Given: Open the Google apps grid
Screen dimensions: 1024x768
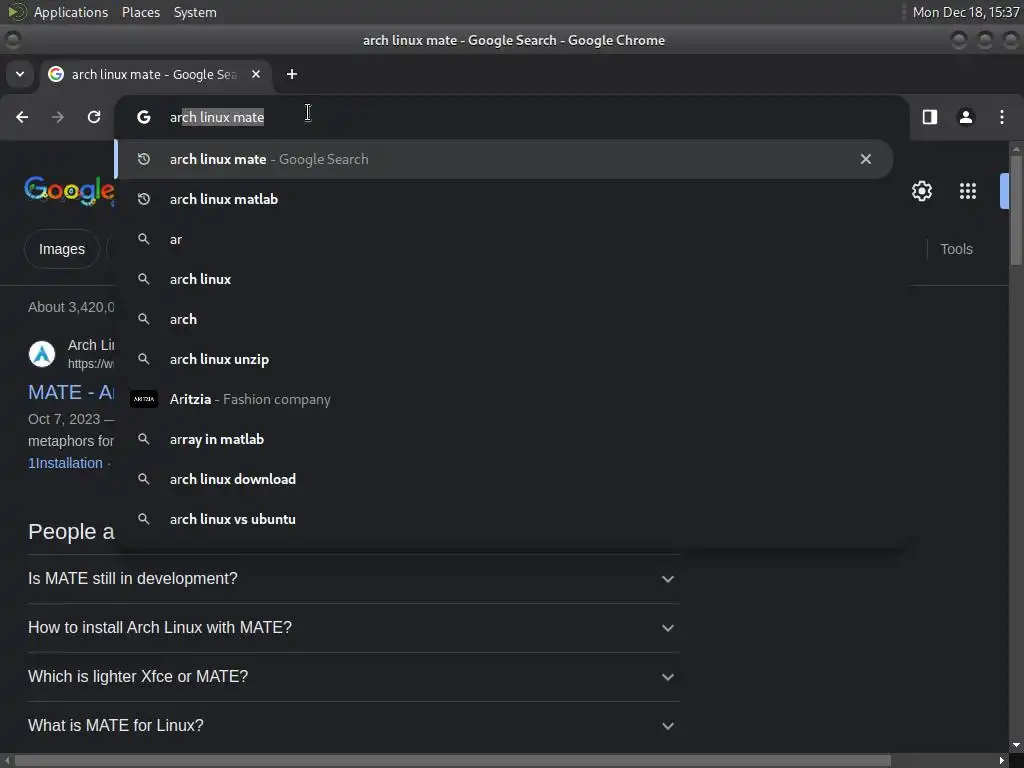Looking at the screenshot, I should coord(967,191).
